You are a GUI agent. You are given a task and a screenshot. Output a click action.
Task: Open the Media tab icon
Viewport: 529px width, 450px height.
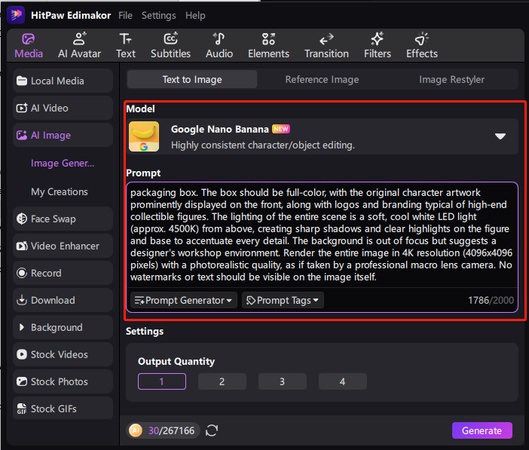pos(28,39)
